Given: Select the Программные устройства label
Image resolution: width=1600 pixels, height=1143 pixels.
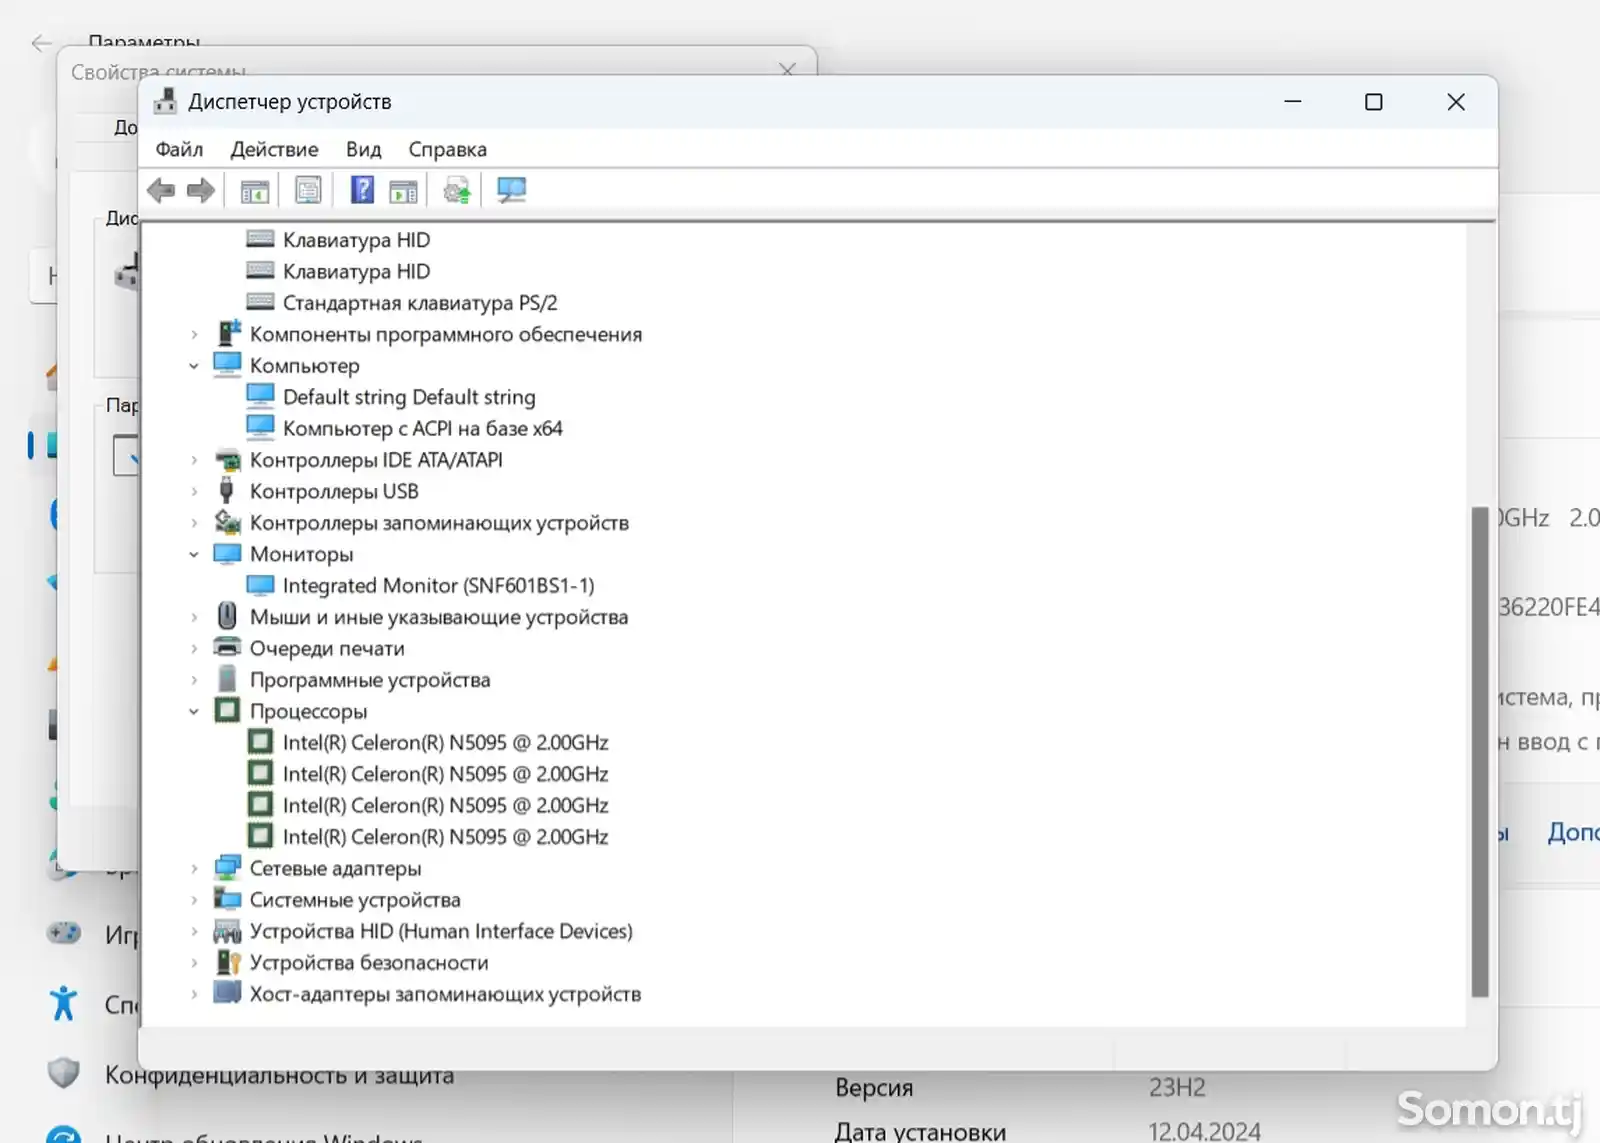Looking at the screenshot, I should point(370,680).
